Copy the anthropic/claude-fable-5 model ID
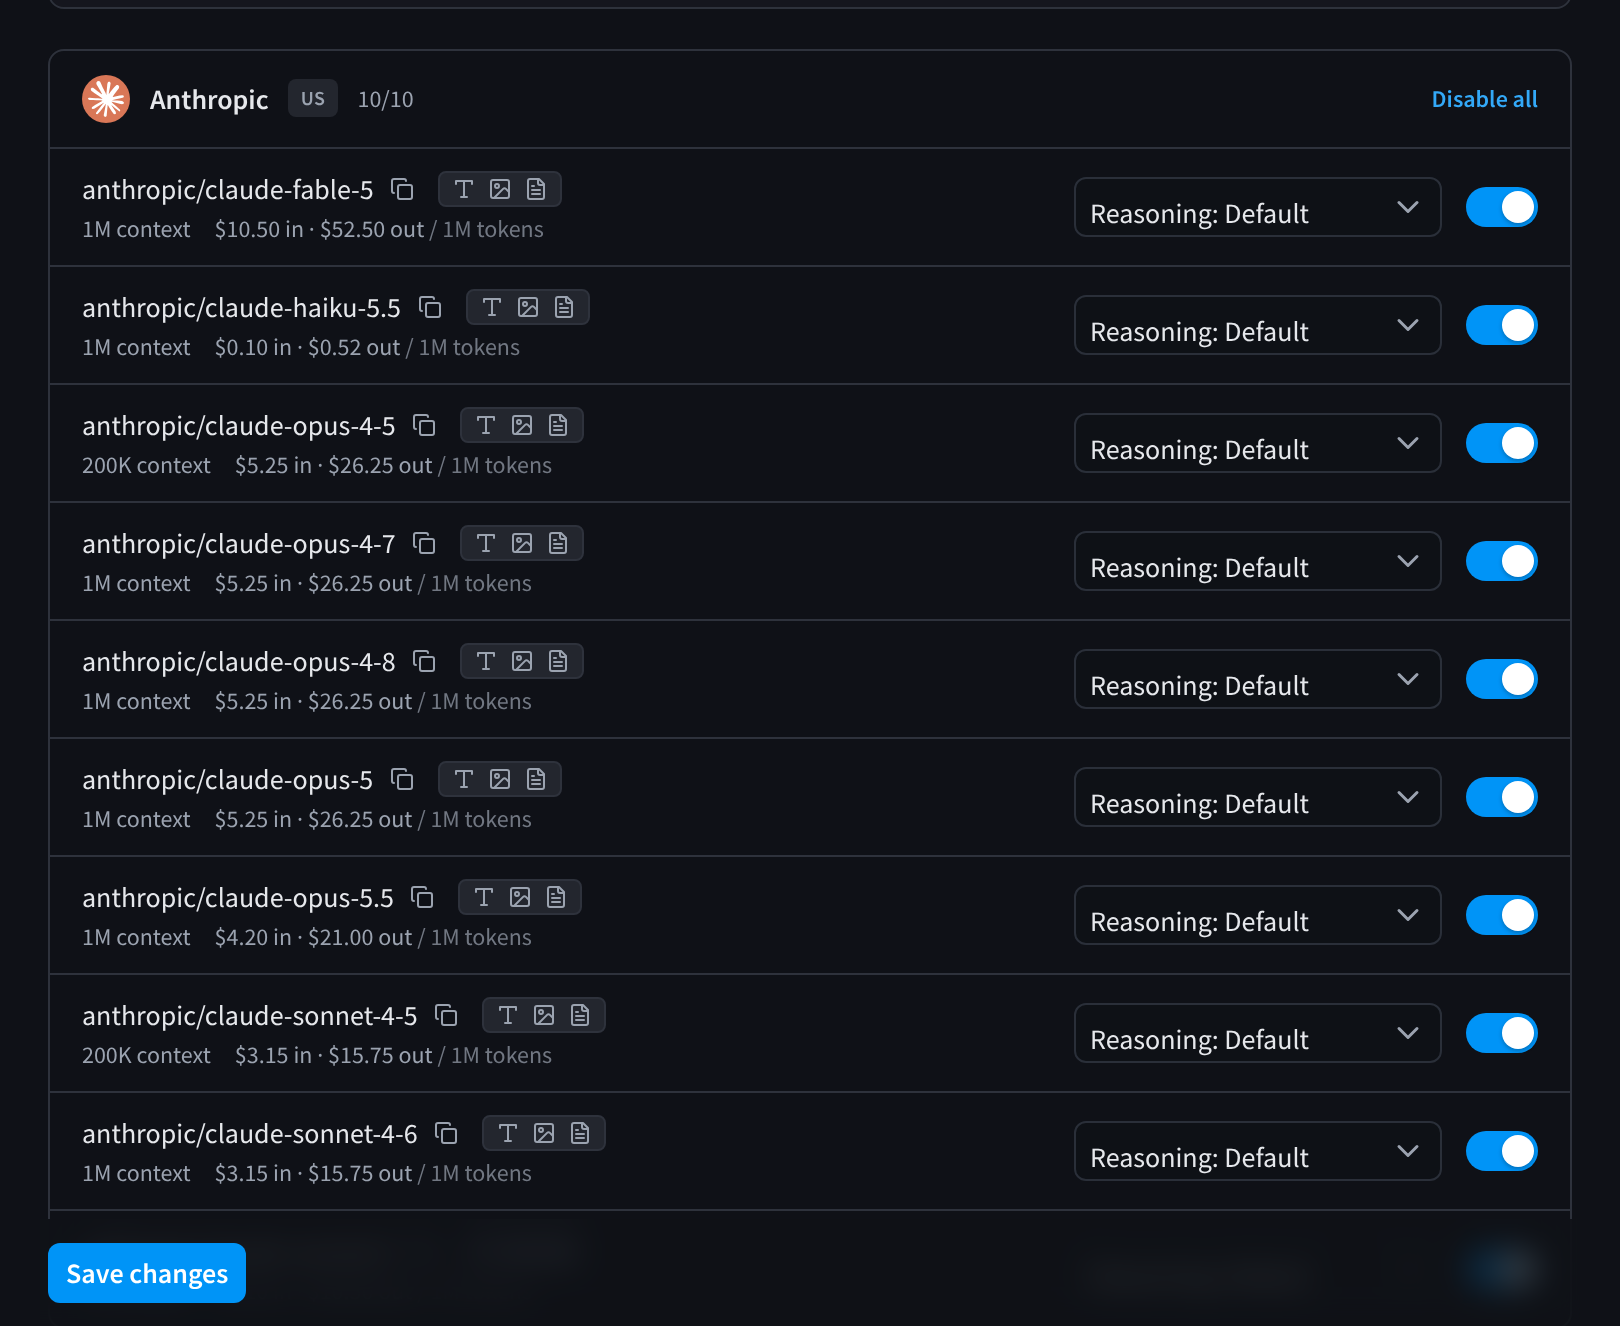This screenshot has height=1326, width=1620. pyautogui.click(x=402, y=189)
